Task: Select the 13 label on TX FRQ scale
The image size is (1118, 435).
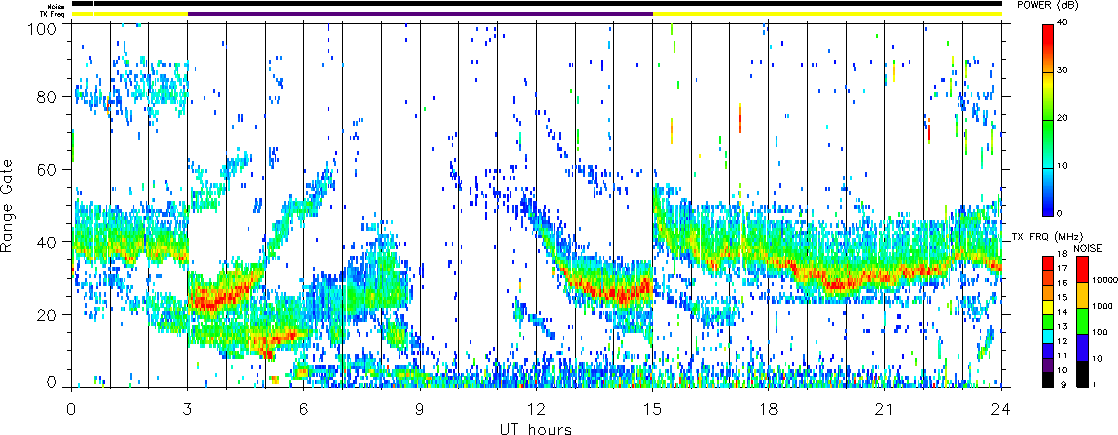Action: pos(1062,327)
